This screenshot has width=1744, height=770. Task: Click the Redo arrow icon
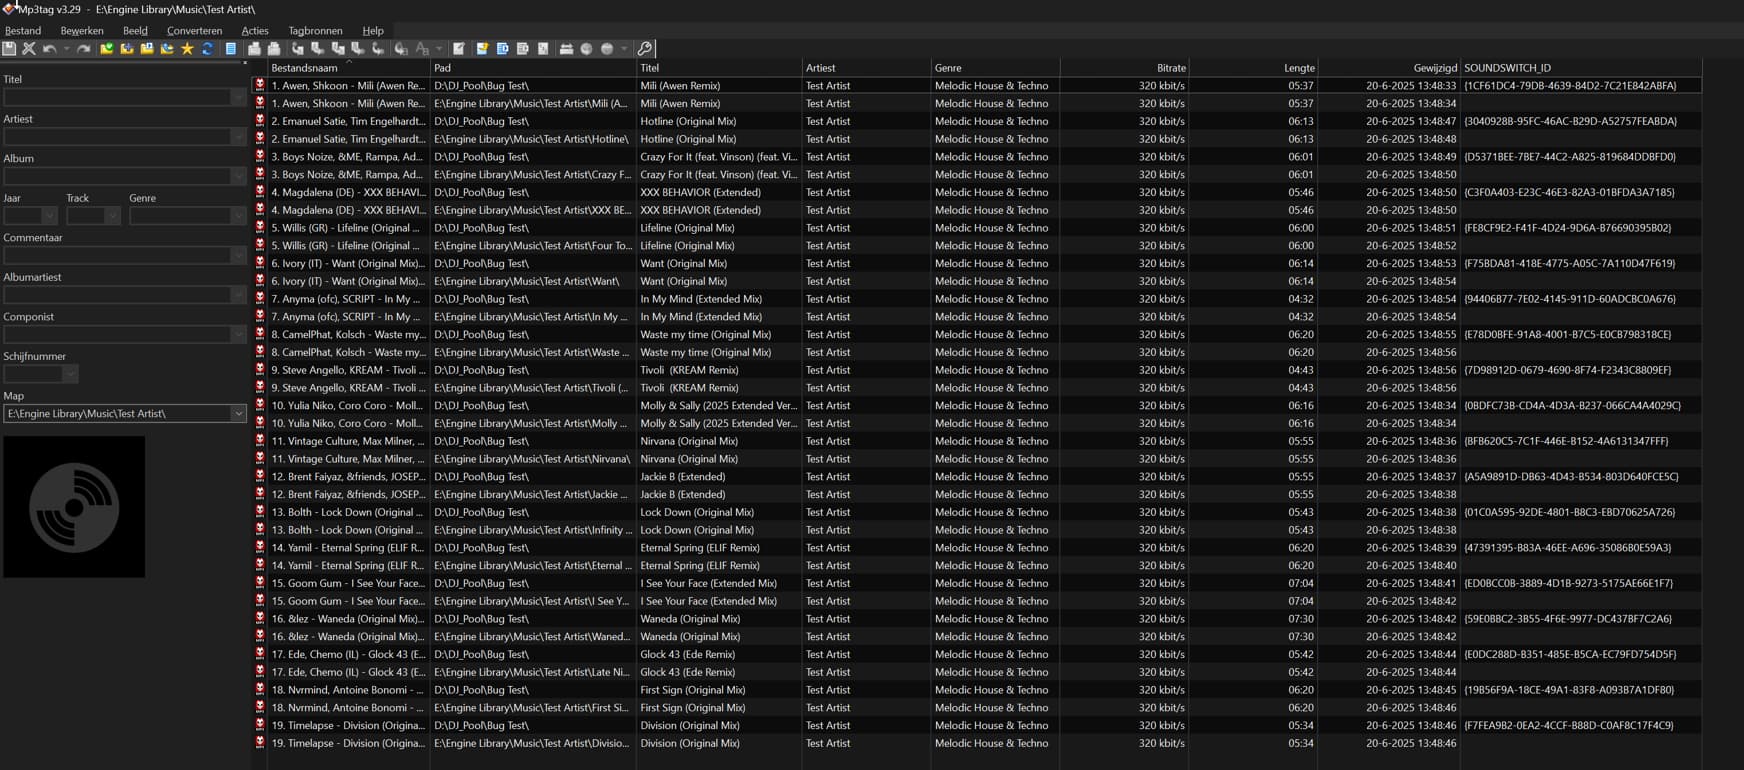tap(84, 48)
